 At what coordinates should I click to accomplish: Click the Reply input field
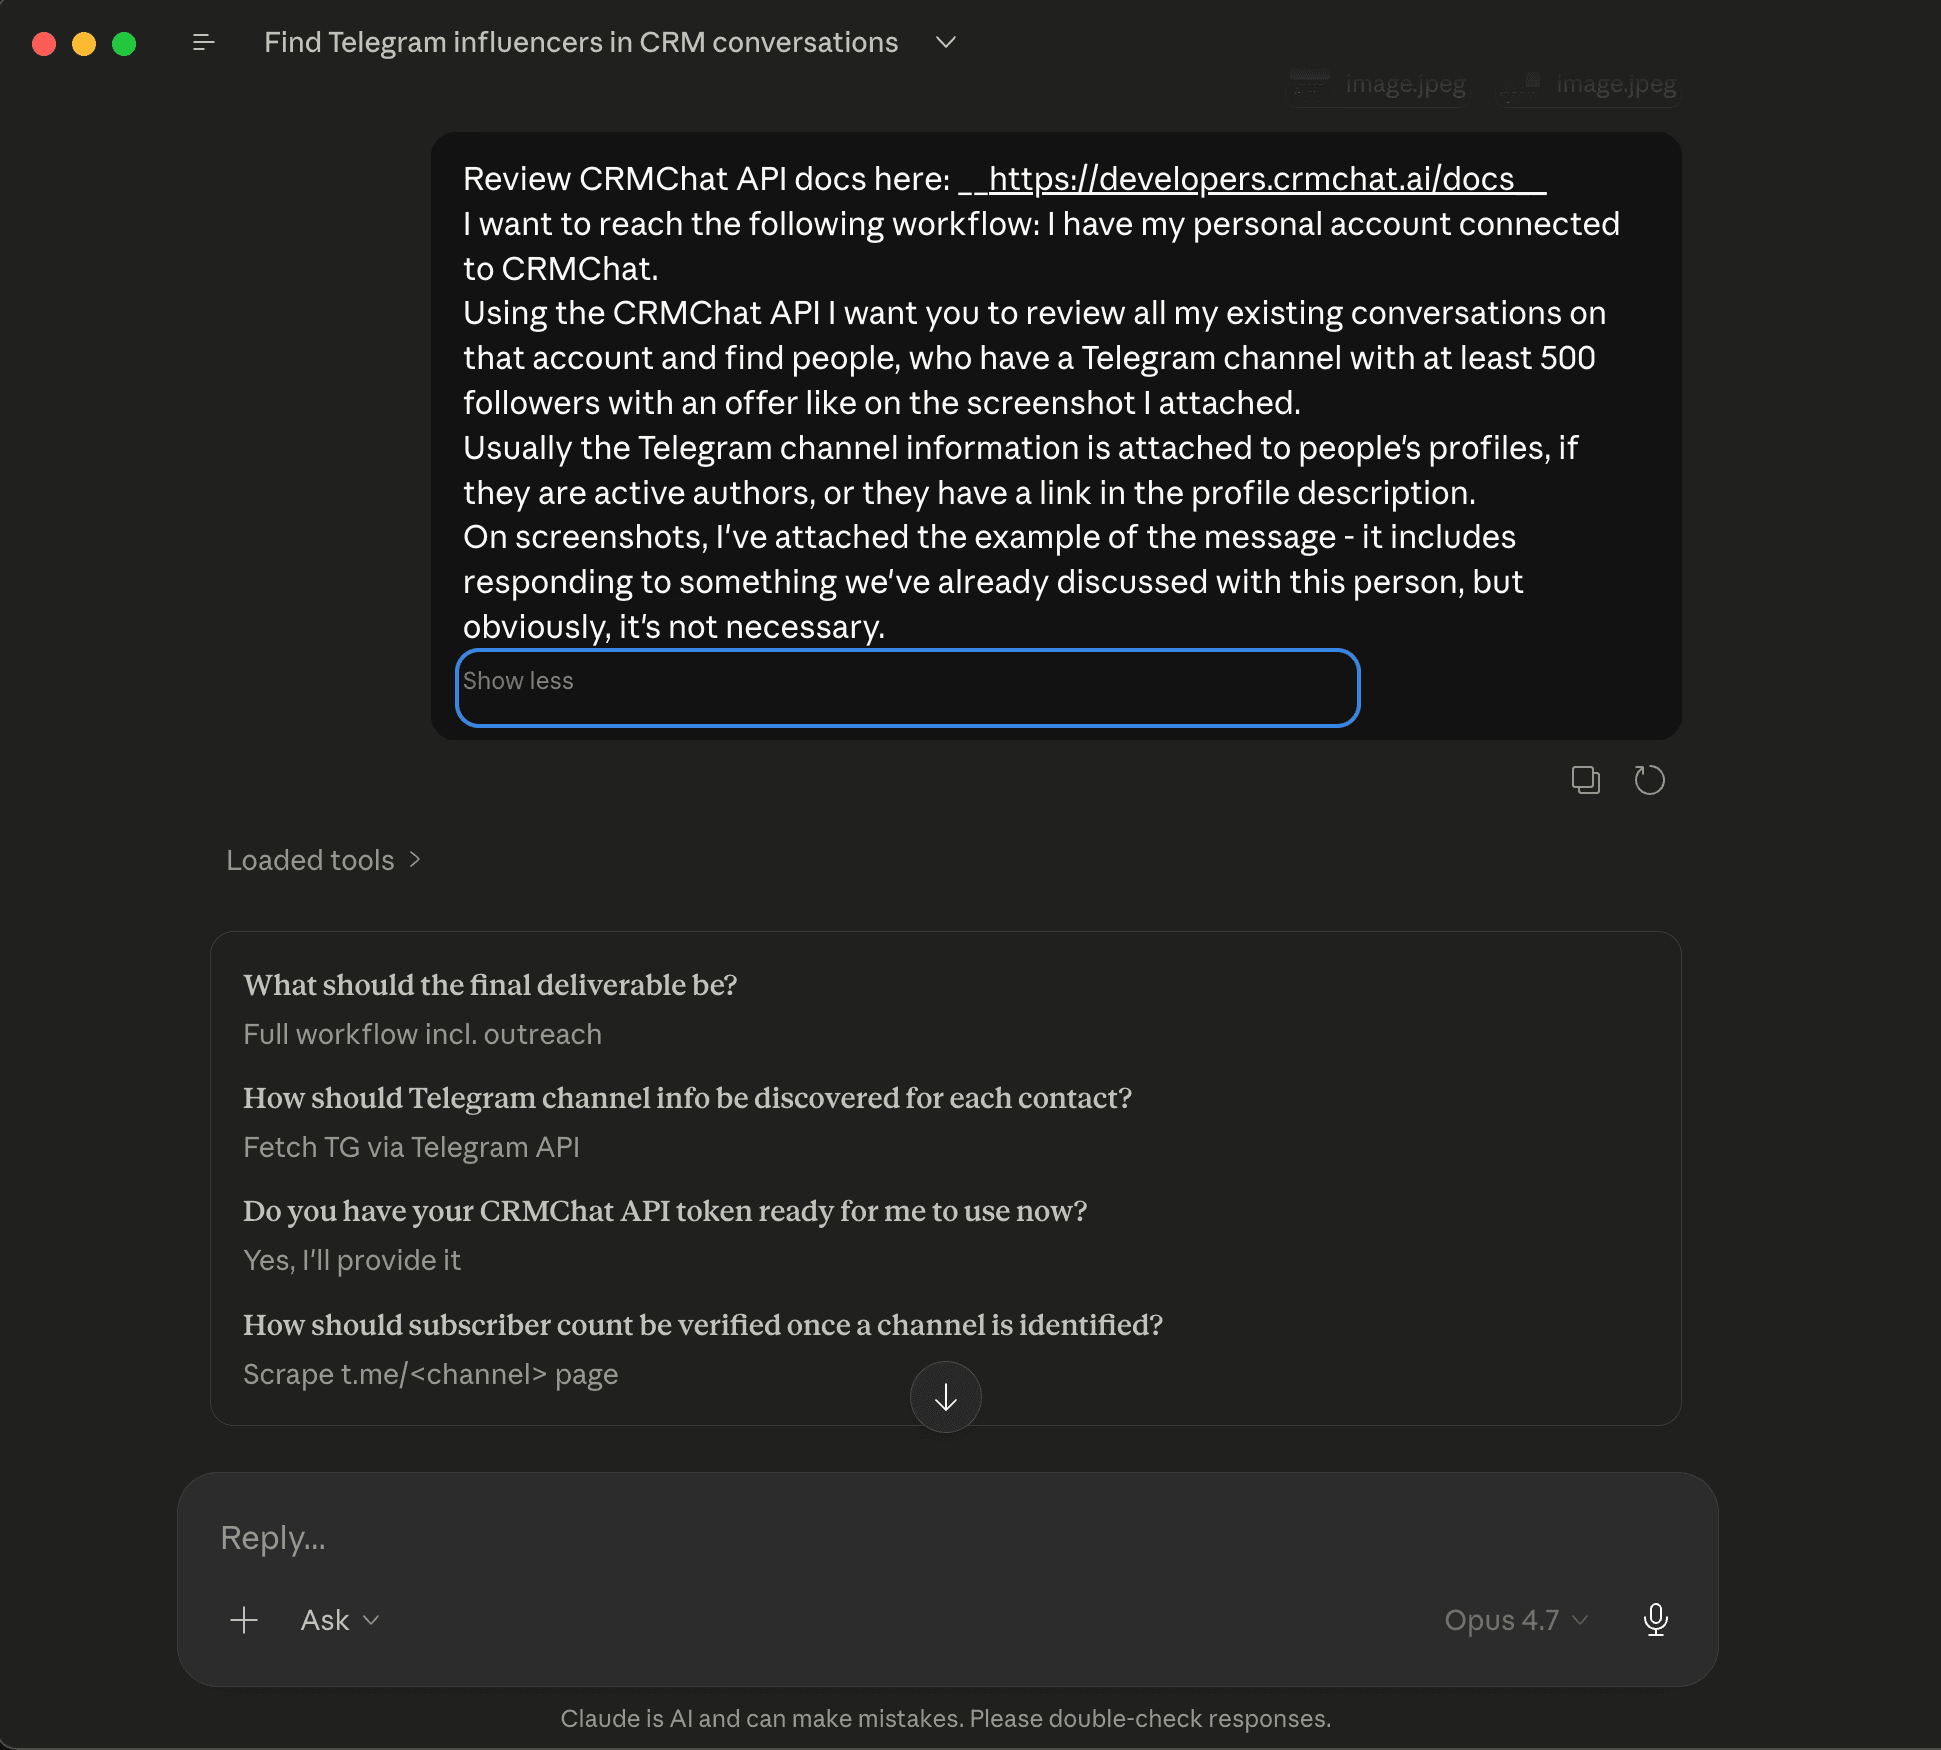point(700,1537)
